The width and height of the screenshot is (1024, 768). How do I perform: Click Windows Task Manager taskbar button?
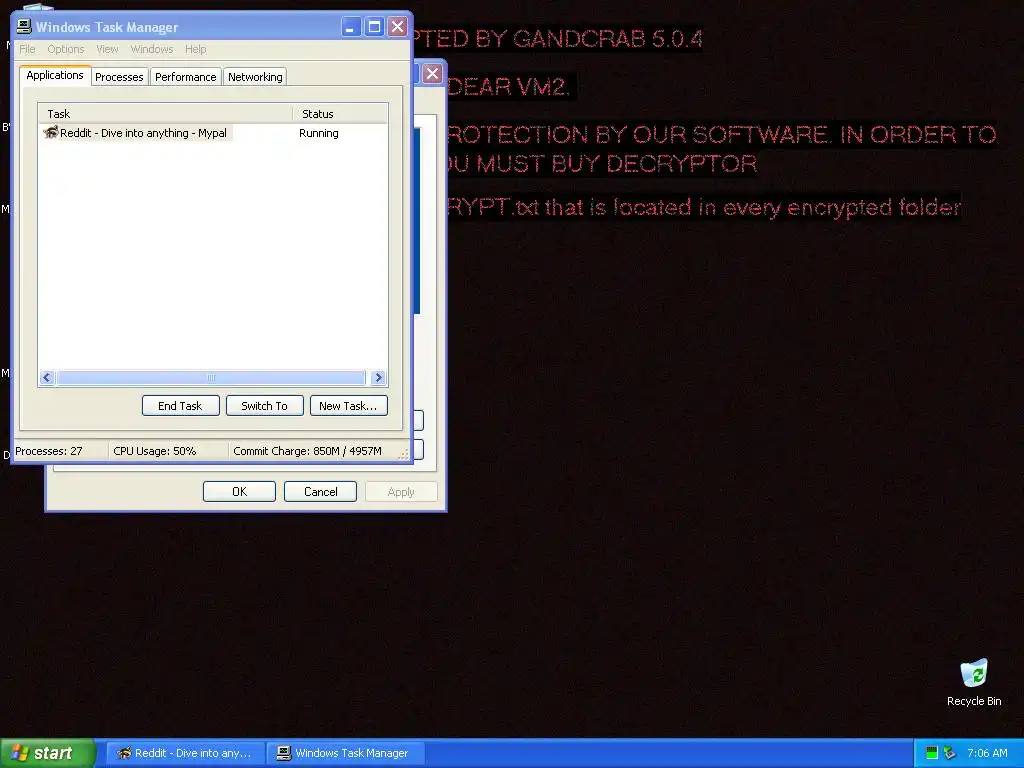pos(346,753)
